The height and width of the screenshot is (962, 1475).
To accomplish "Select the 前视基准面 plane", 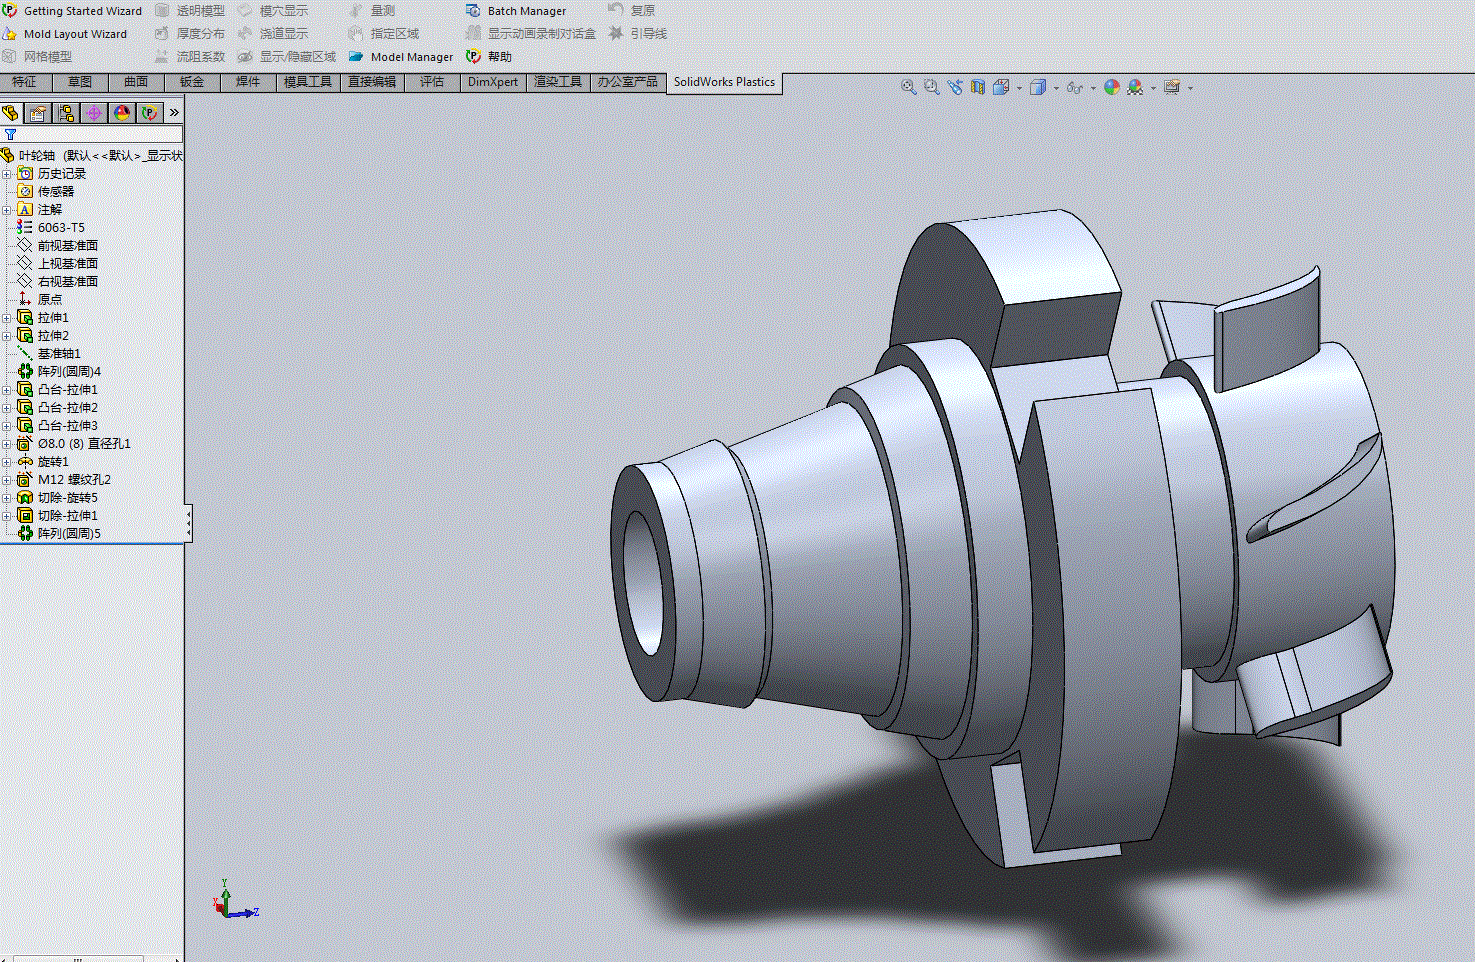I will [68, 245].
